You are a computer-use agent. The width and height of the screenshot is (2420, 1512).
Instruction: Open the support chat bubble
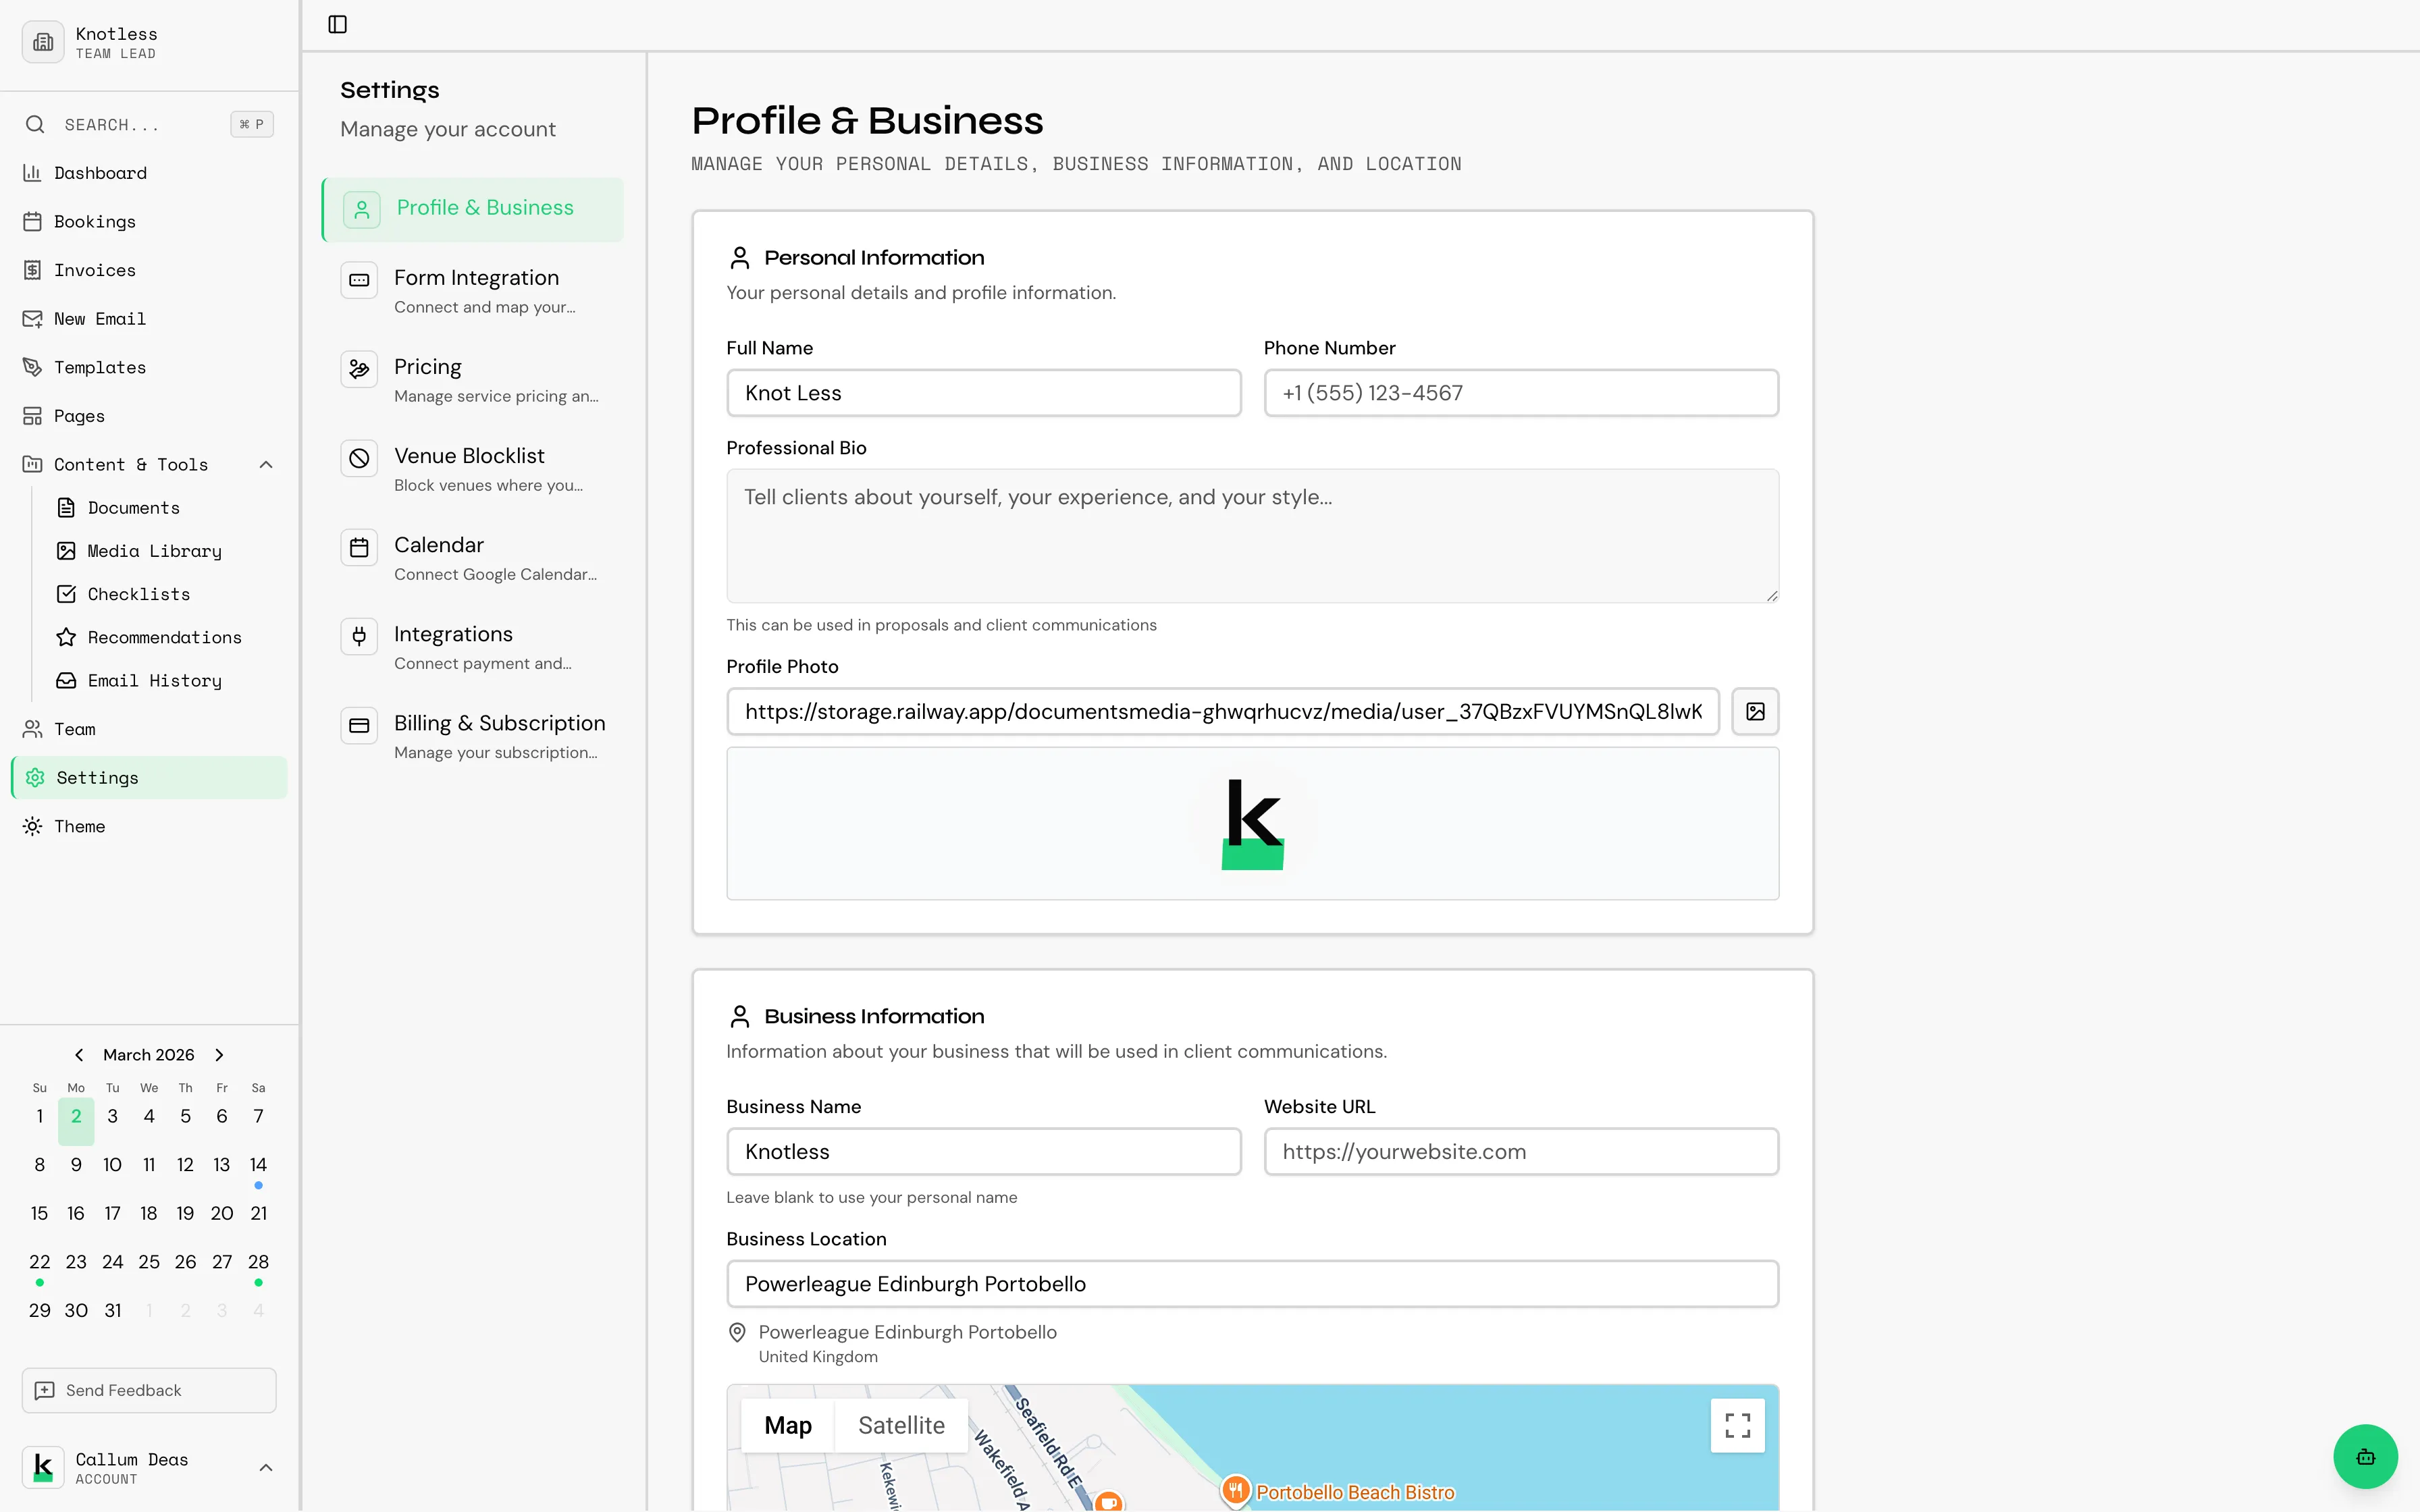tap(2364, 1456)
